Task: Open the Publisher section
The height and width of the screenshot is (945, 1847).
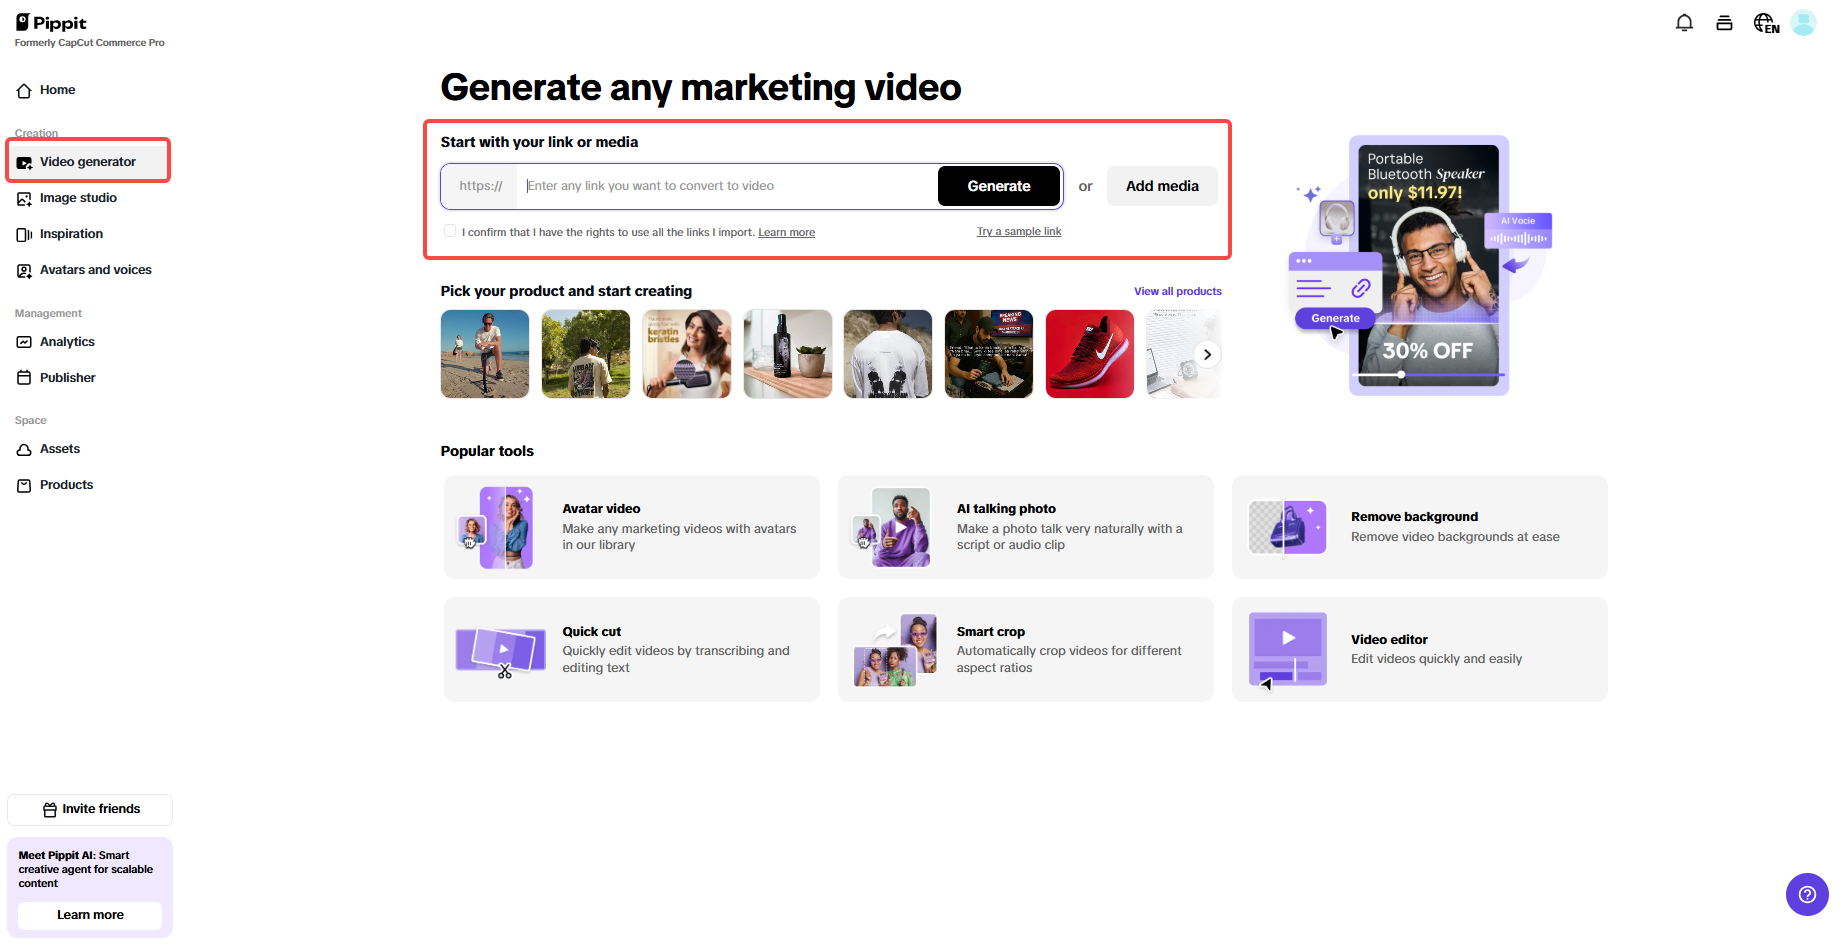Action: [x=68, y=377]
